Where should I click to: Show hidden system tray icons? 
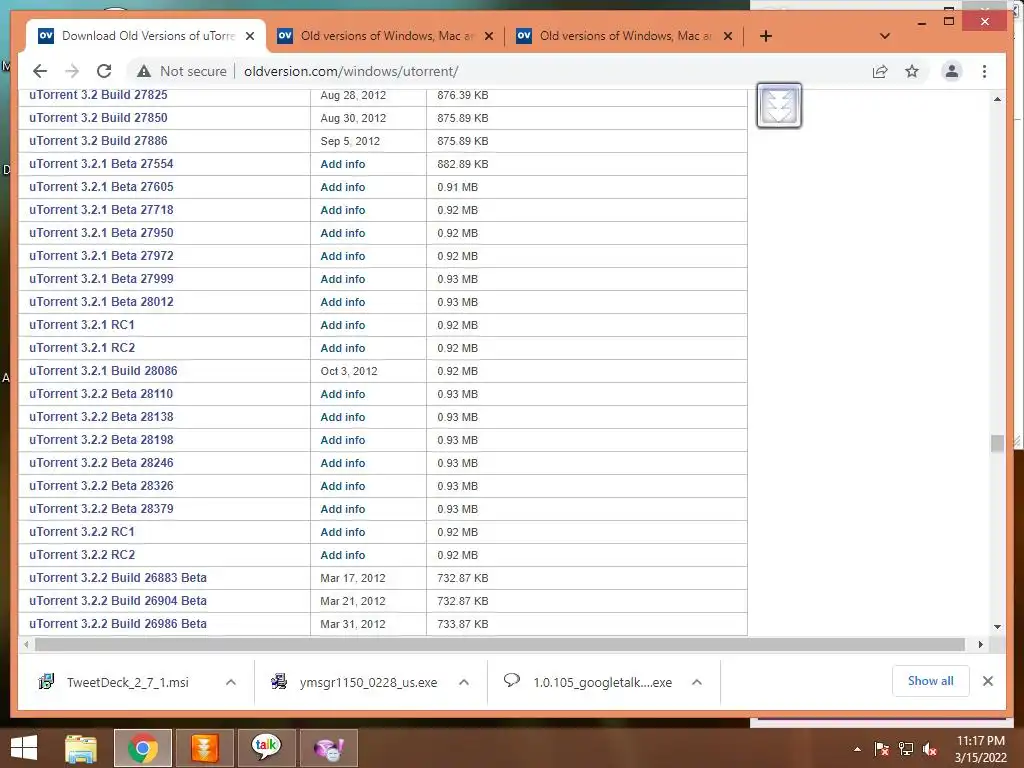pos(857,749)
